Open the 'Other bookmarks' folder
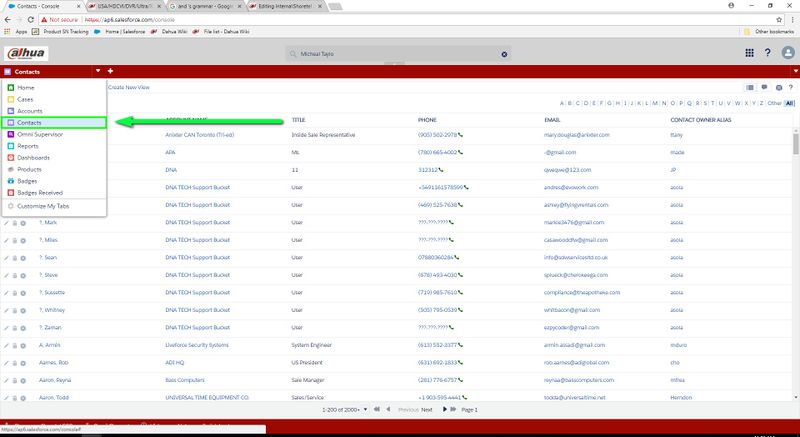 point(770,32)
